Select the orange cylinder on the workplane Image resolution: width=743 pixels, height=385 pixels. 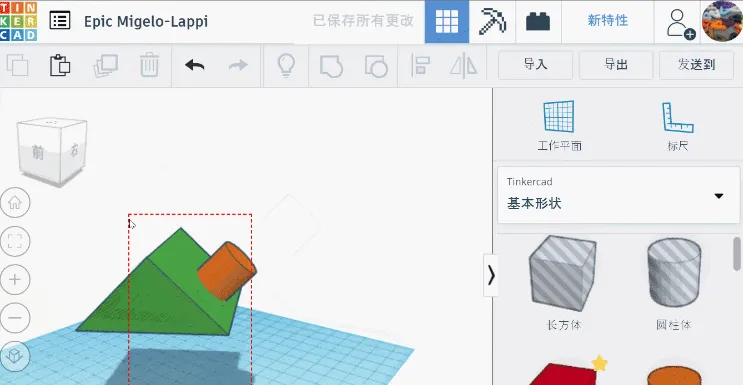point(227,271)
